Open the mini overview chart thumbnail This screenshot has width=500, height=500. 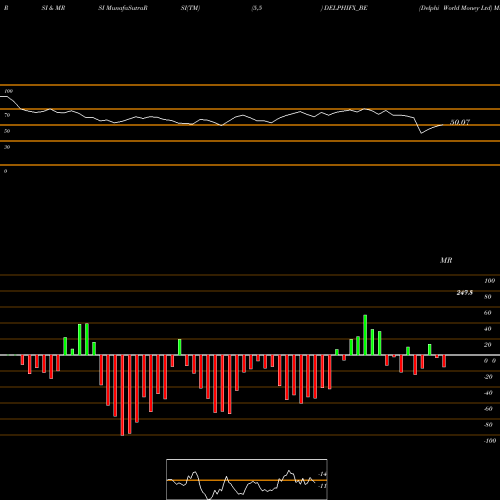[x=247, y=479]
